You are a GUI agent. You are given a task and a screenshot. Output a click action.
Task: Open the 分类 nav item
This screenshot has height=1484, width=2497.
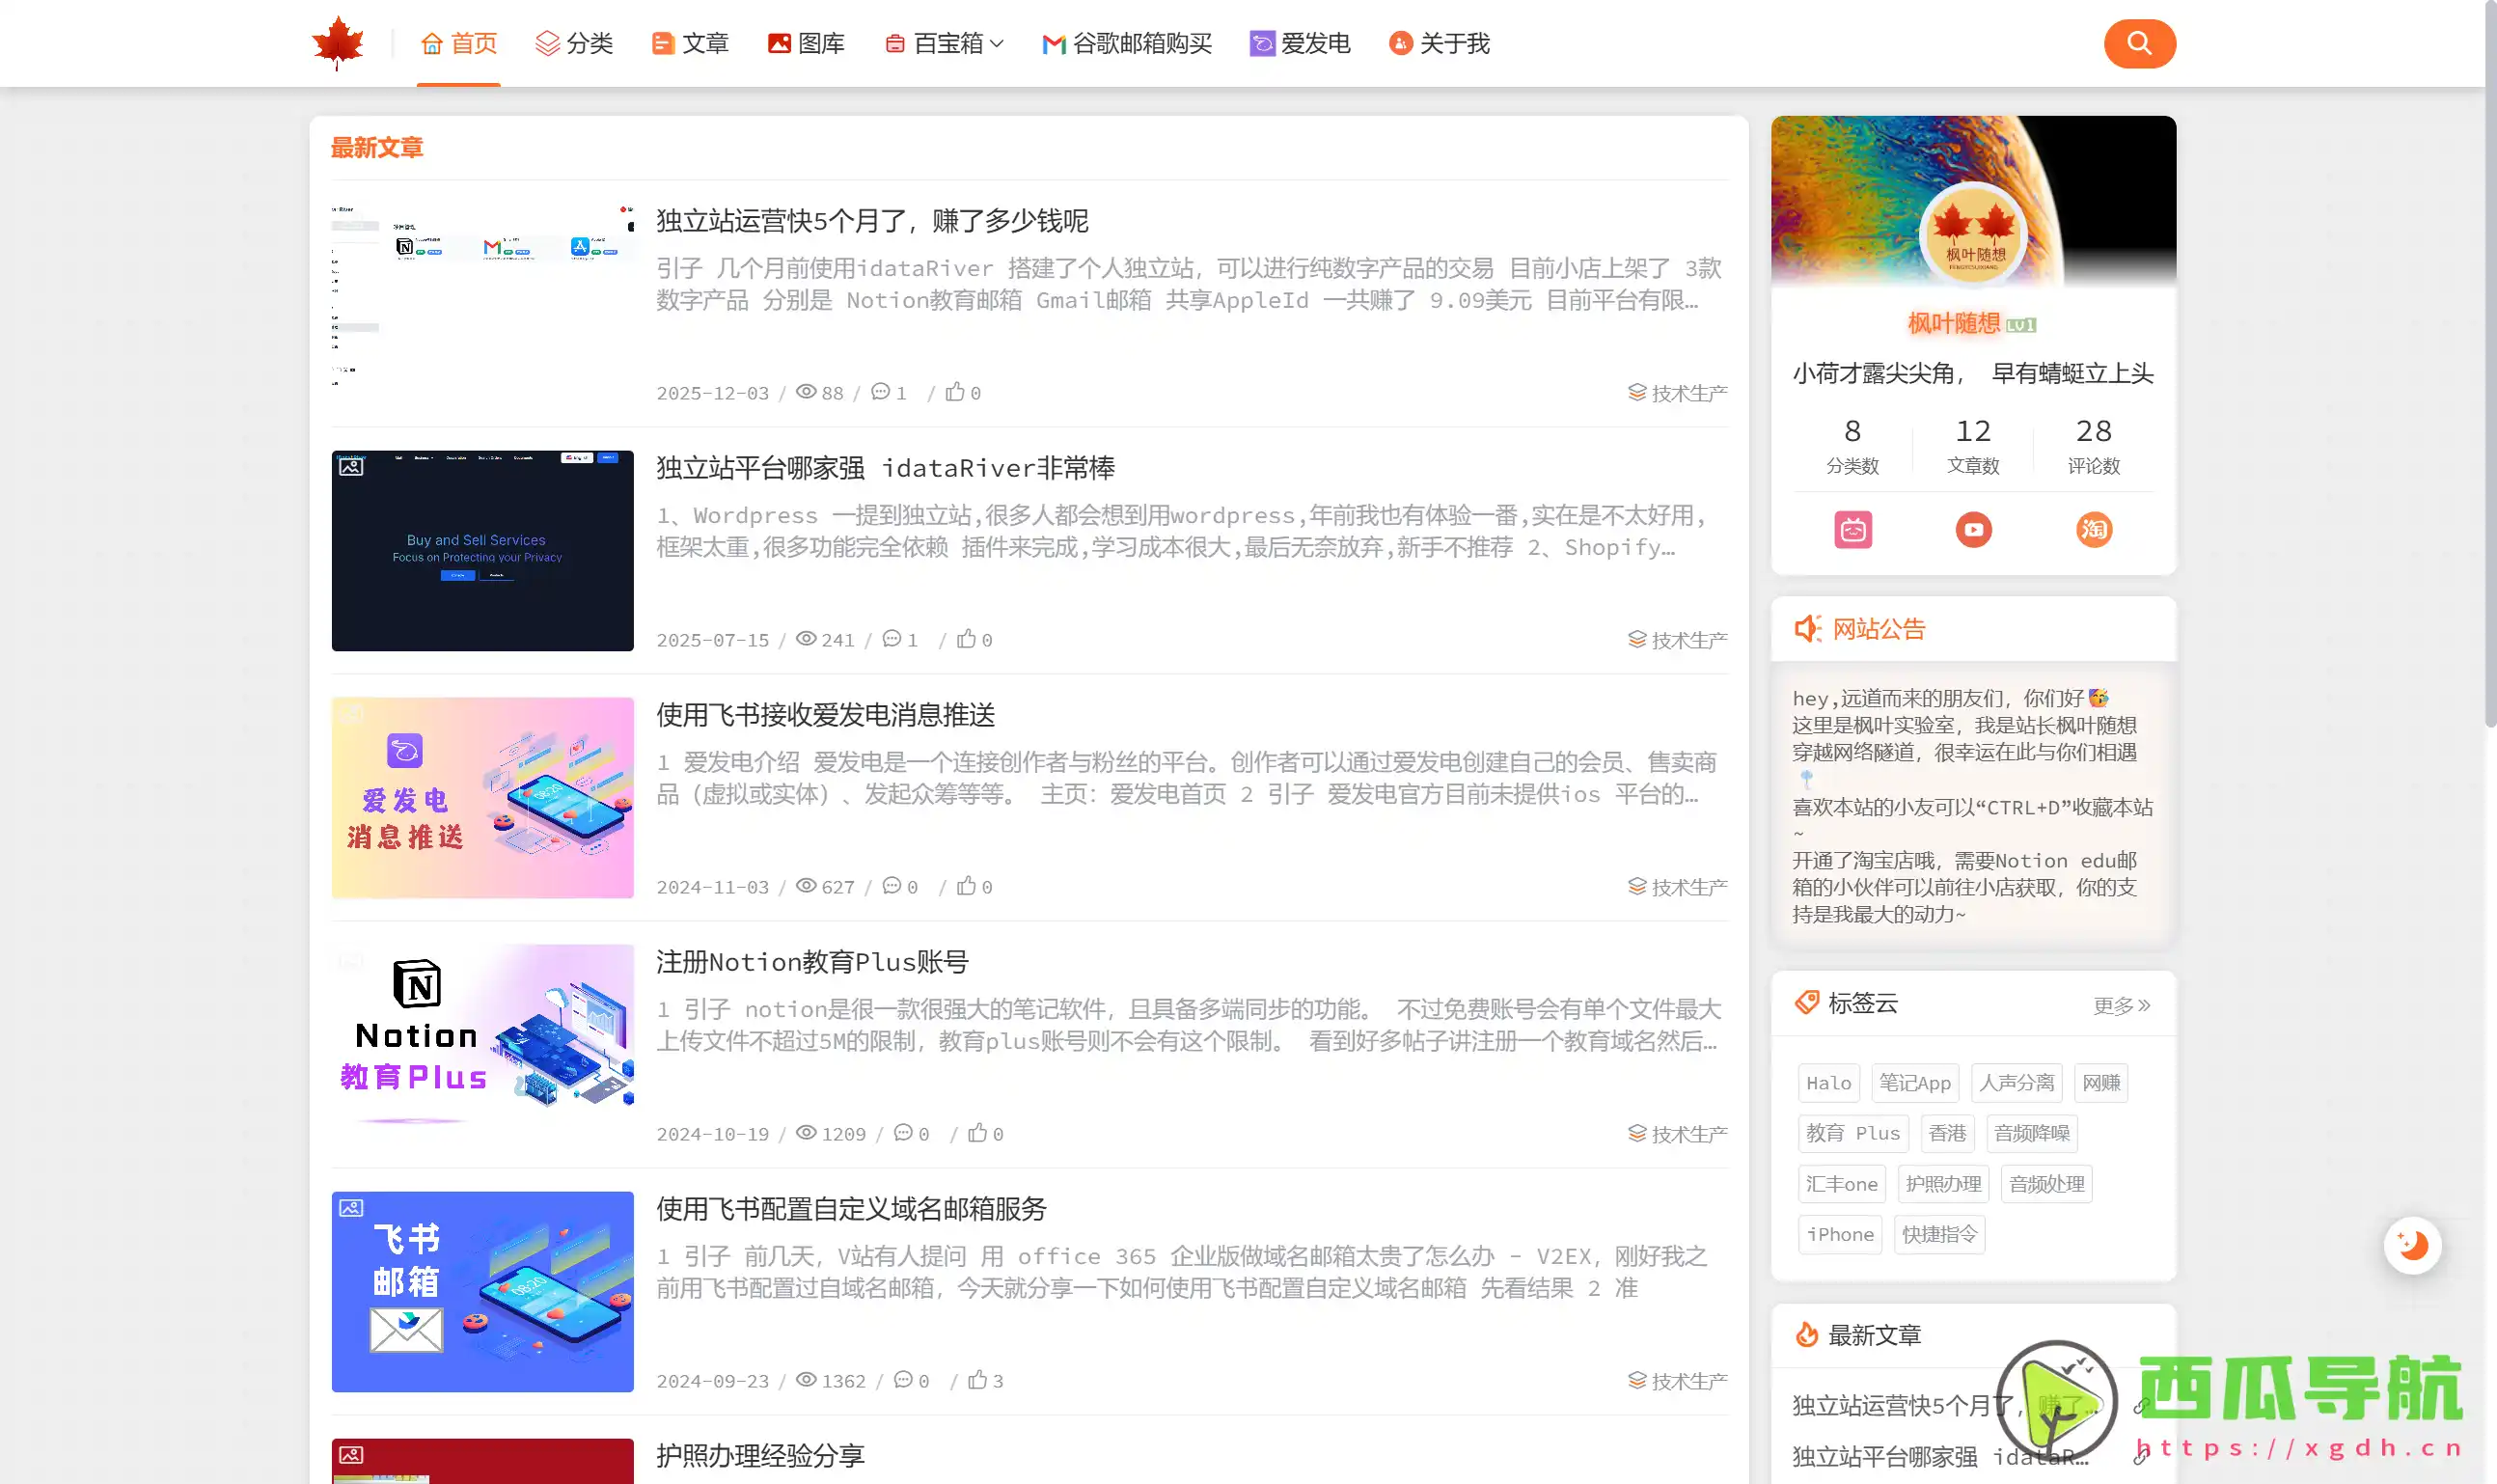point(574,43)
